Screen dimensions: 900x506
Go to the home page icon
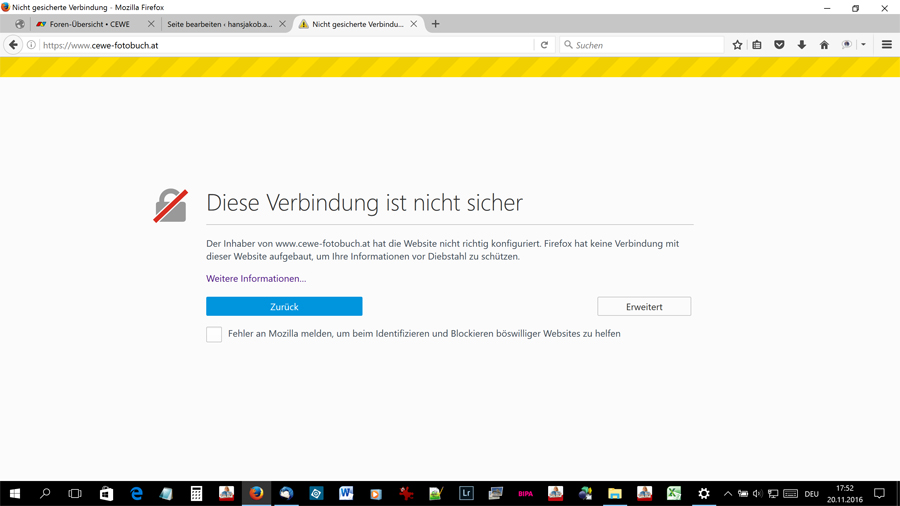click(824, 45)
